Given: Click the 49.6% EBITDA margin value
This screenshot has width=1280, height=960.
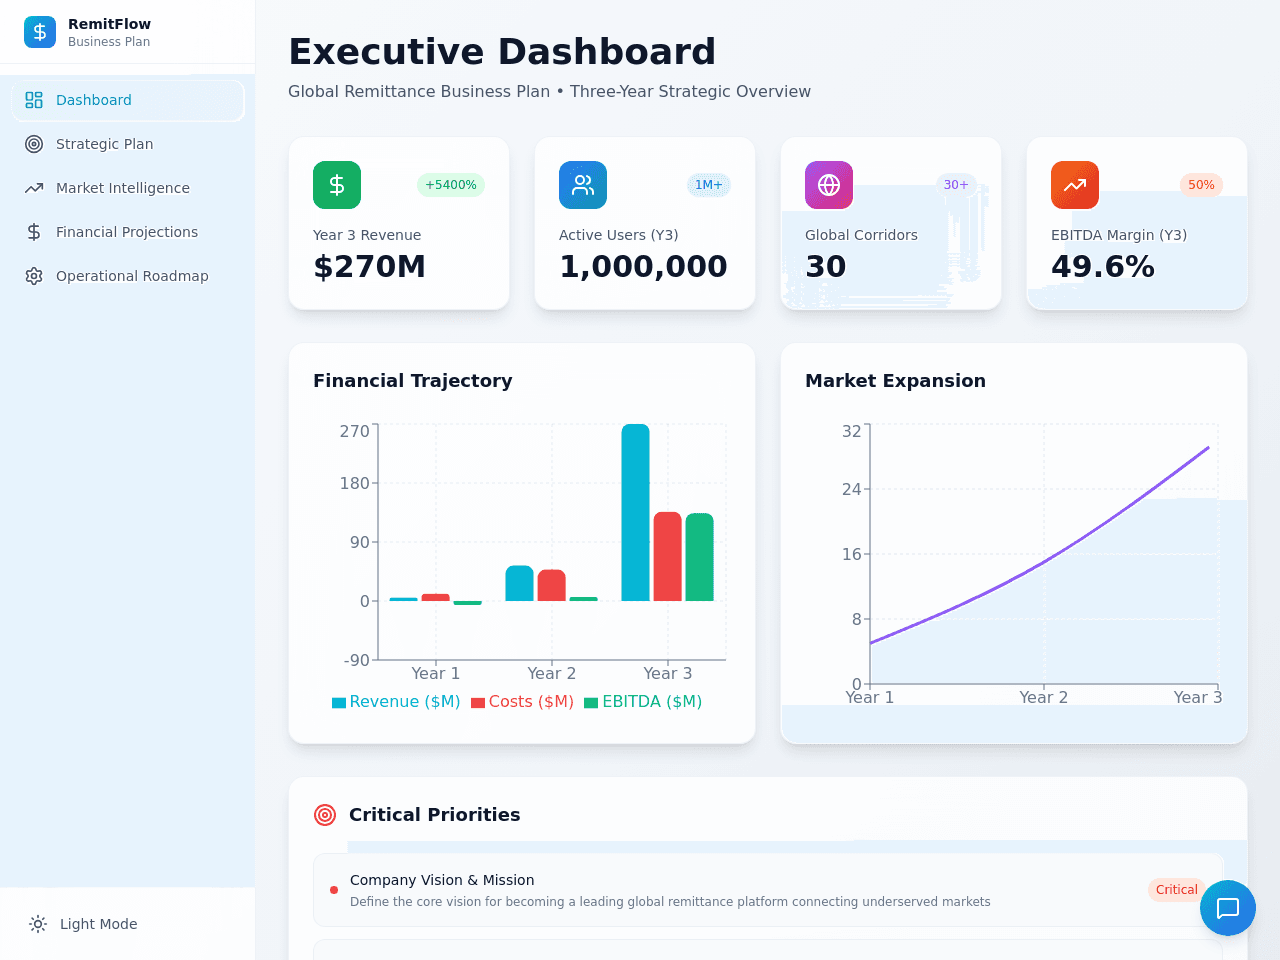Looking at the screenshot, I should point(1103,267).
